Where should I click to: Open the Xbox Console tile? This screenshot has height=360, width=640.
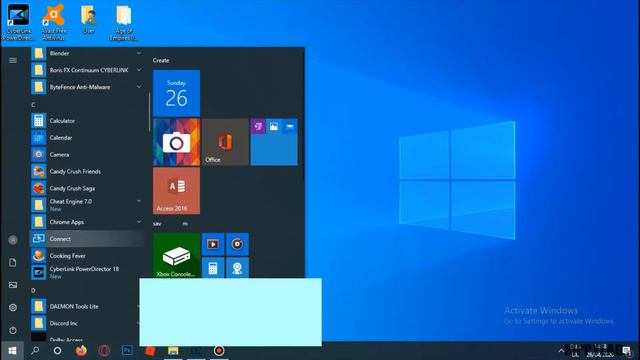coord(176,256)
